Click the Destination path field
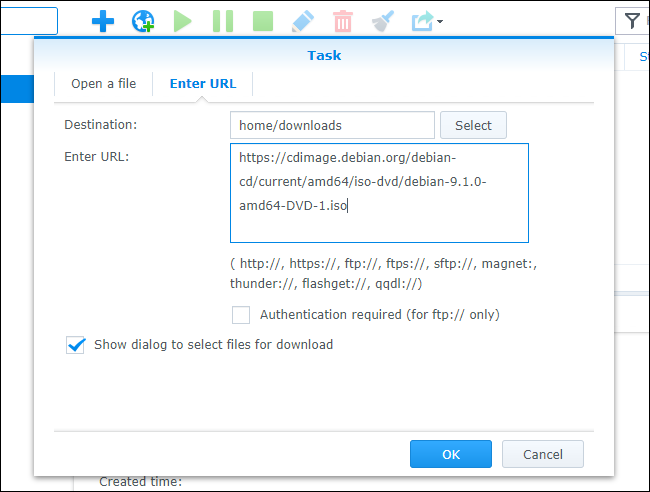Viewport: 650px width, 492px height. (332, 126)
